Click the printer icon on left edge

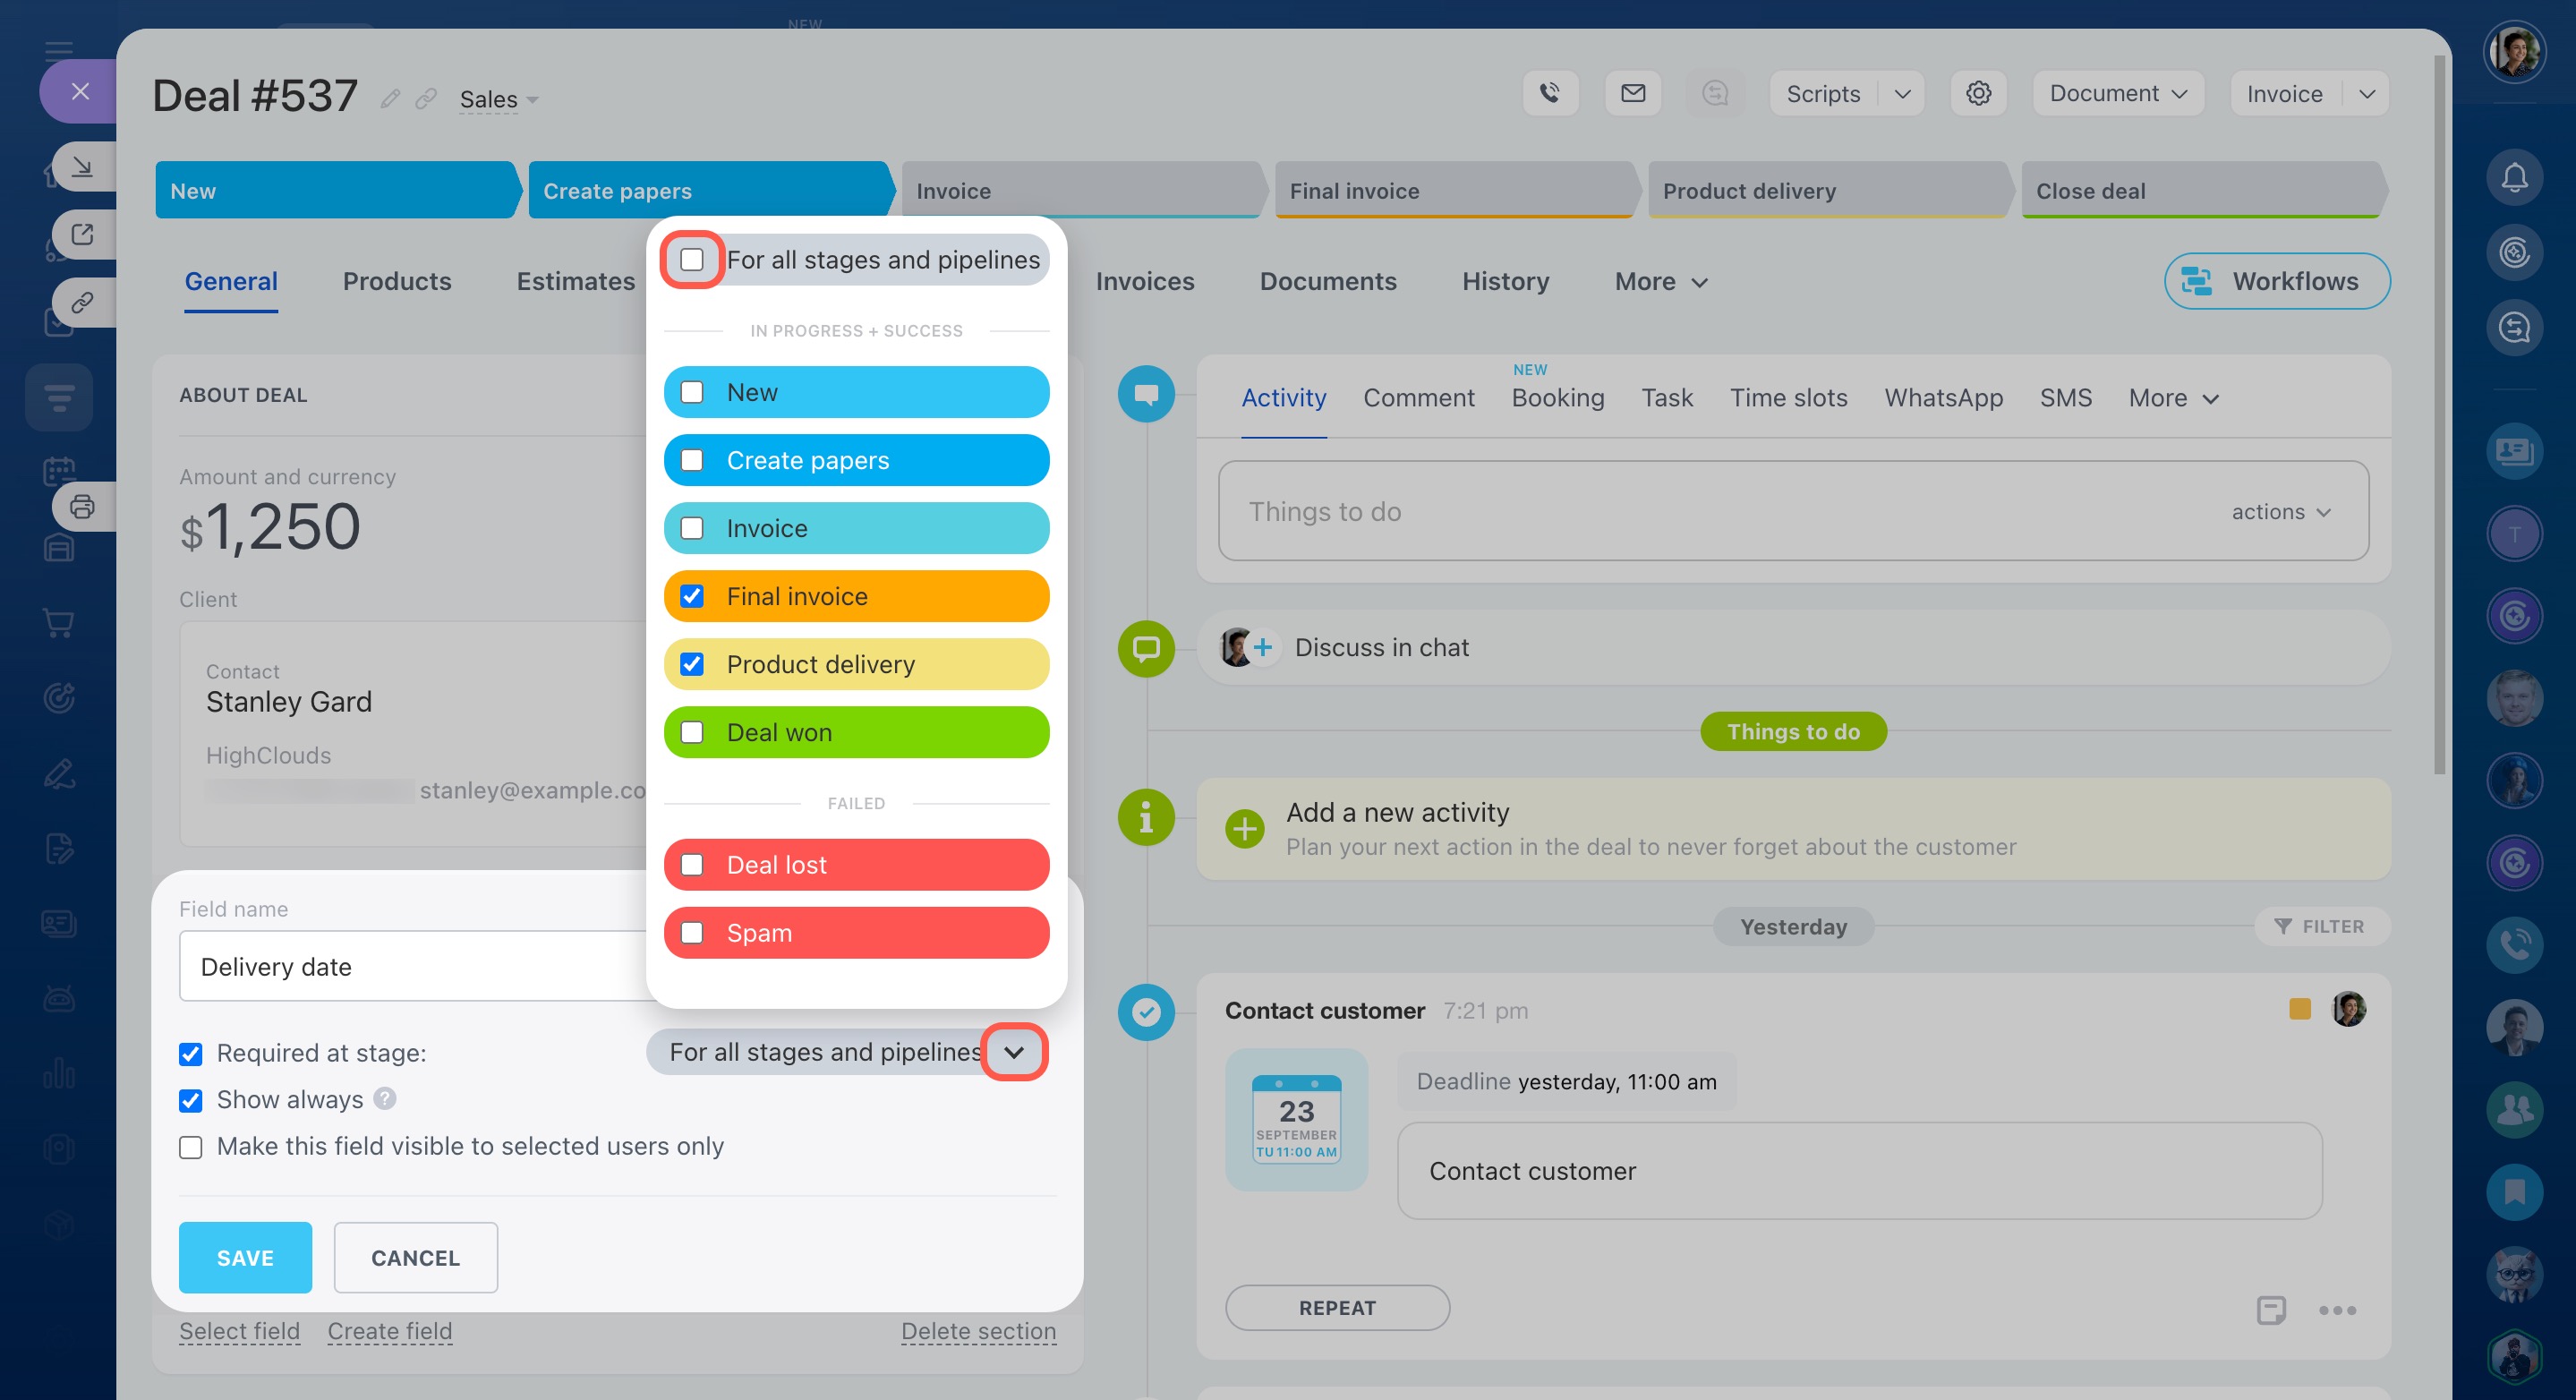click(x=83, y=507)
